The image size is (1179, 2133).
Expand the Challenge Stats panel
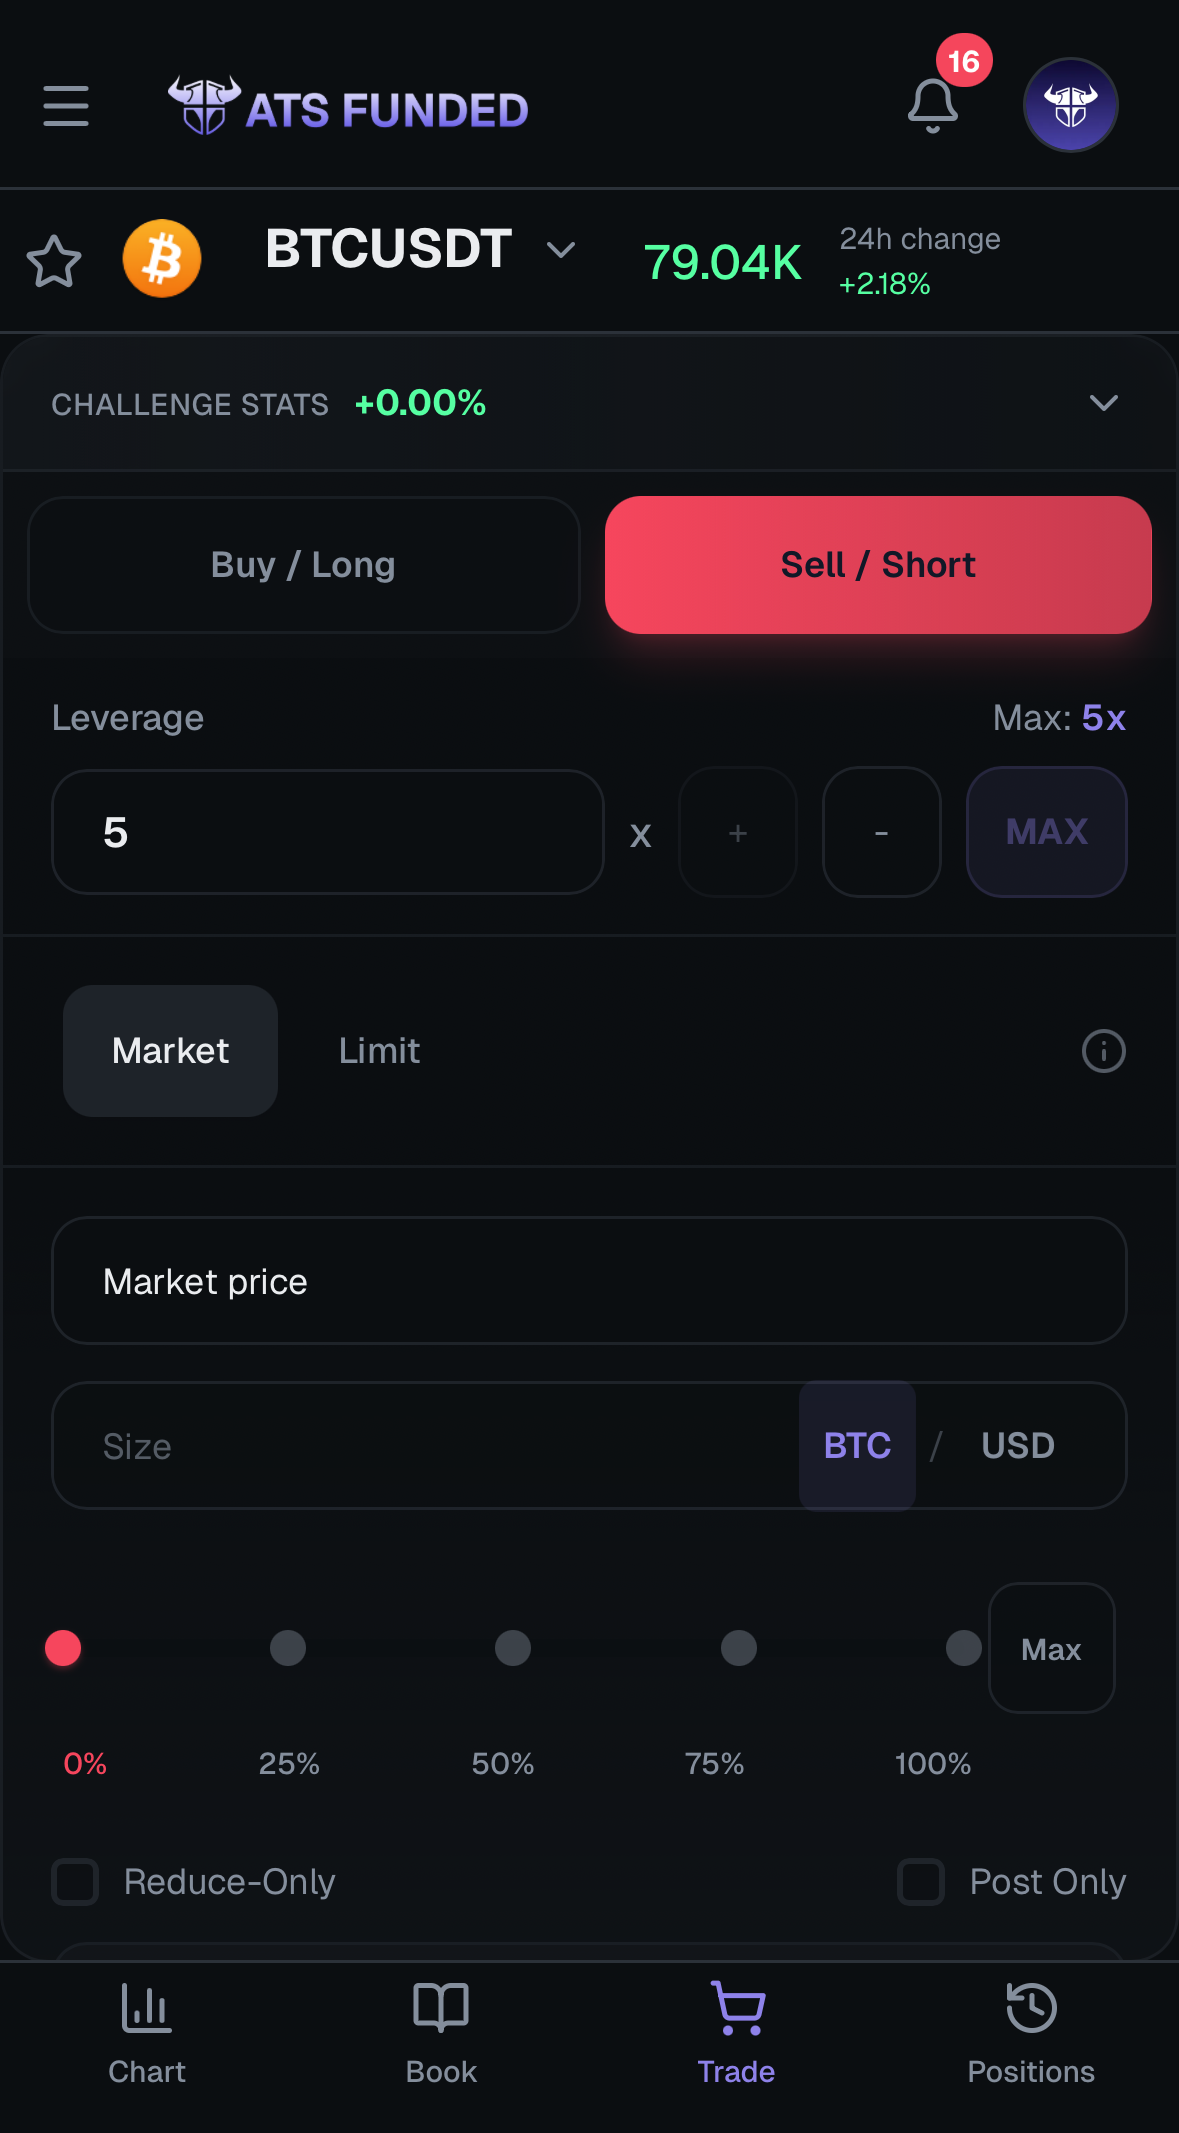pos(1103,403)
